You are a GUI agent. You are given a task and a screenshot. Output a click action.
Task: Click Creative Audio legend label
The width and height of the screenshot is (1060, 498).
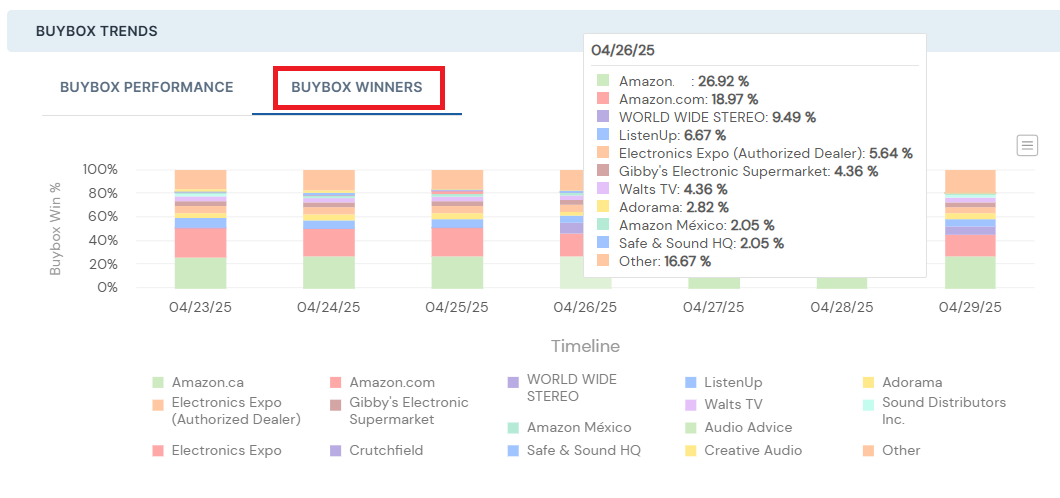tap(753, 450)
